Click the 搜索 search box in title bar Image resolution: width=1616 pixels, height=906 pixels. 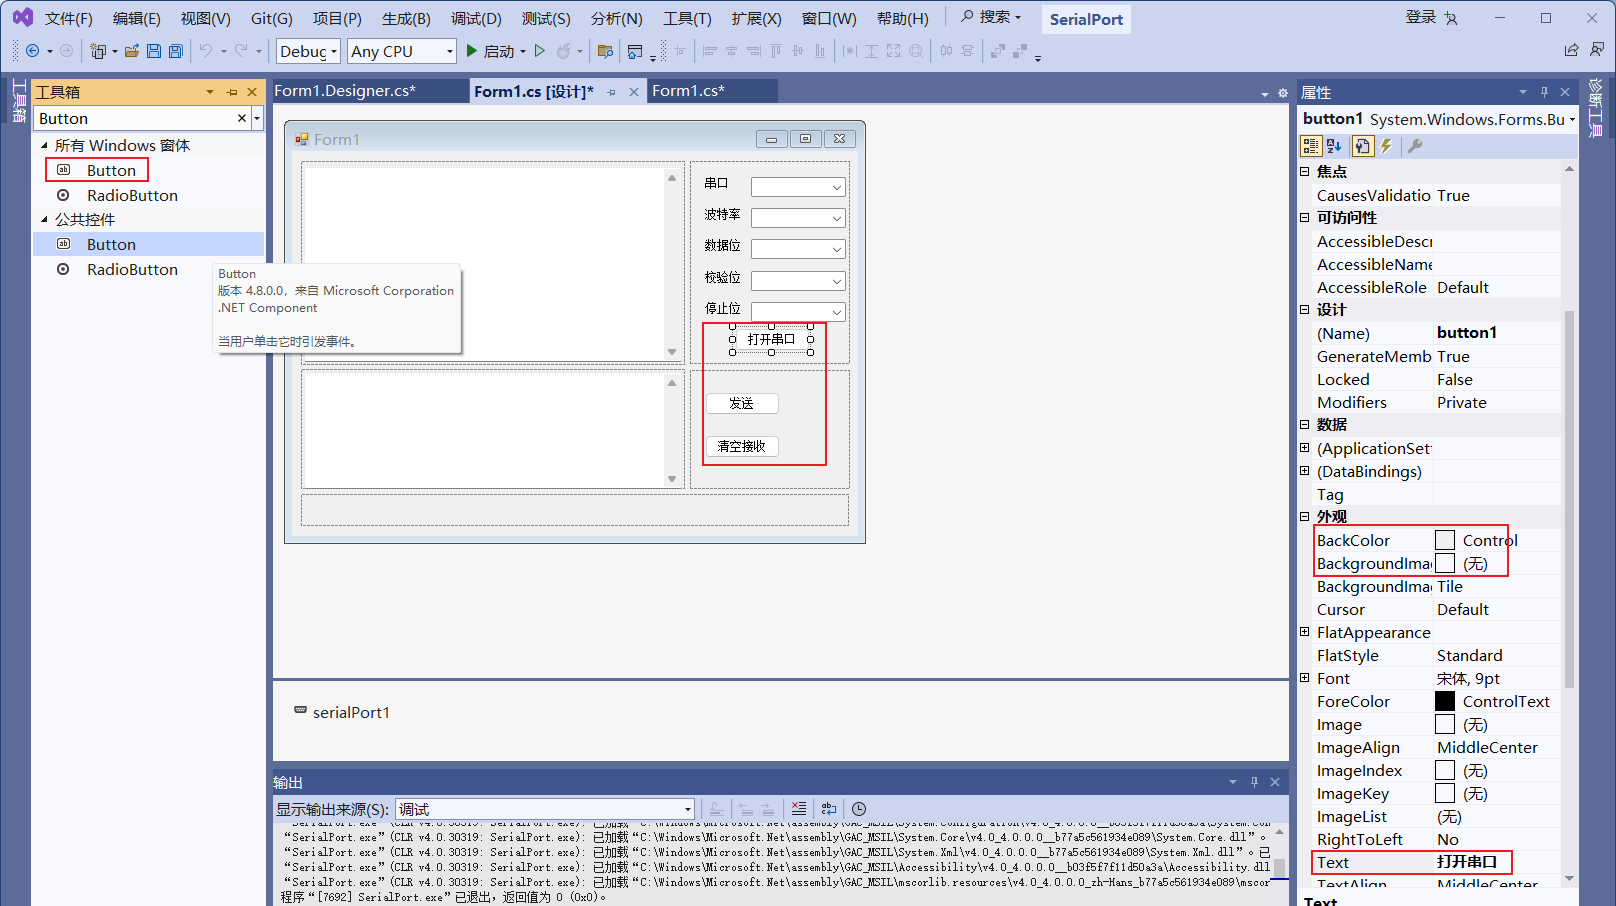pyautogui.click(x=992, y=17)
